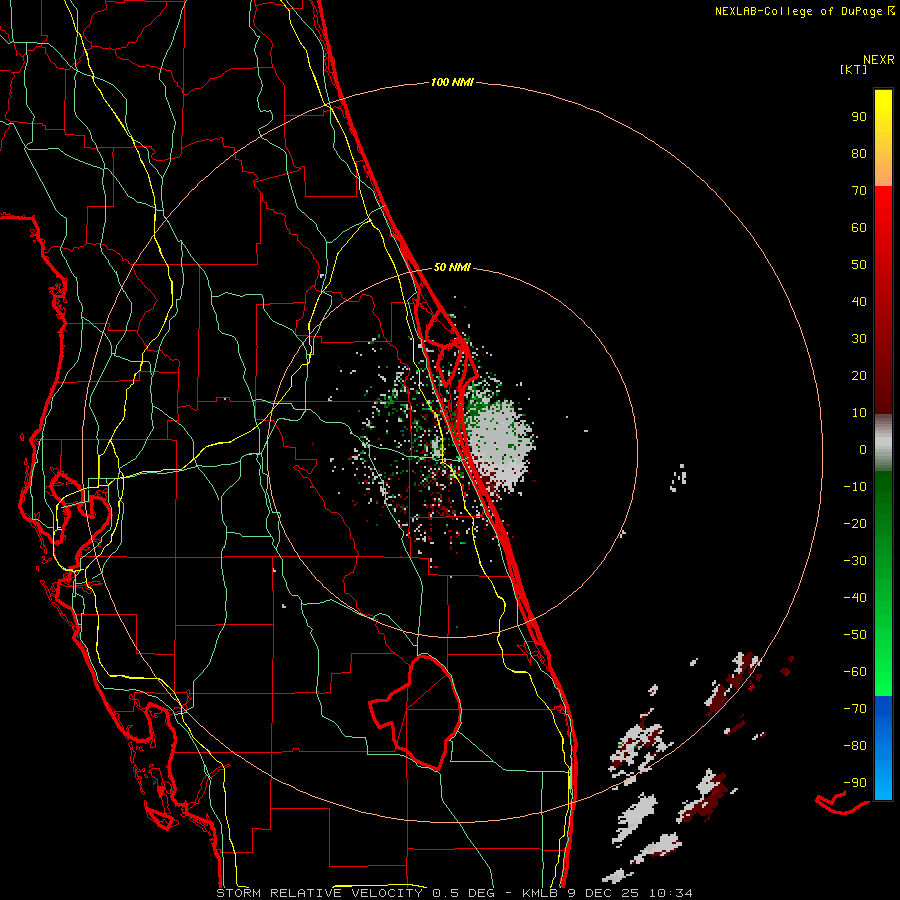Click the -60 value on the velocity scale
Image resolution: width=900 pixels, height=900 pixels.
click(x=855, y=672)
